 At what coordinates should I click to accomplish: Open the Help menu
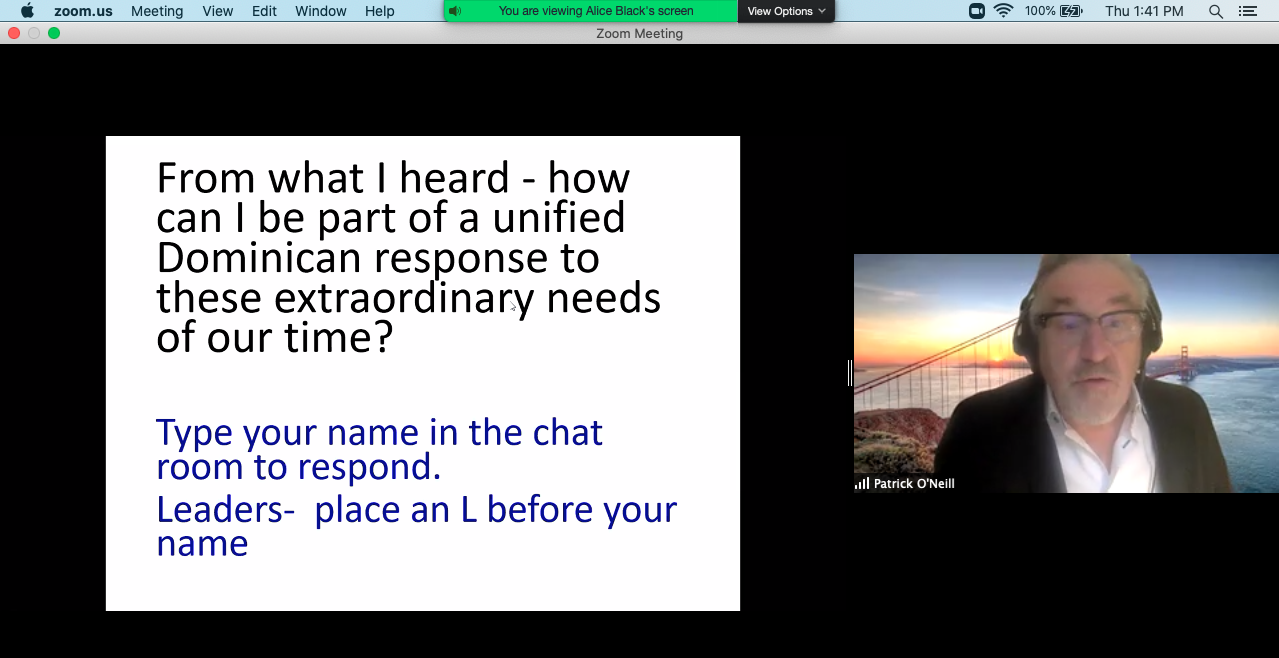(x=380, y=11)
